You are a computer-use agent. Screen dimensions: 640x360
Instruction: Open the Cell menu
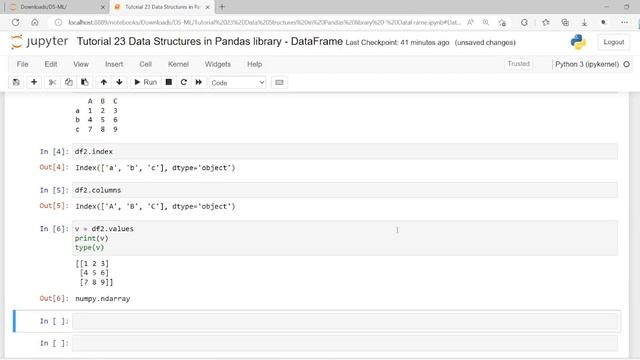(145, 64)
